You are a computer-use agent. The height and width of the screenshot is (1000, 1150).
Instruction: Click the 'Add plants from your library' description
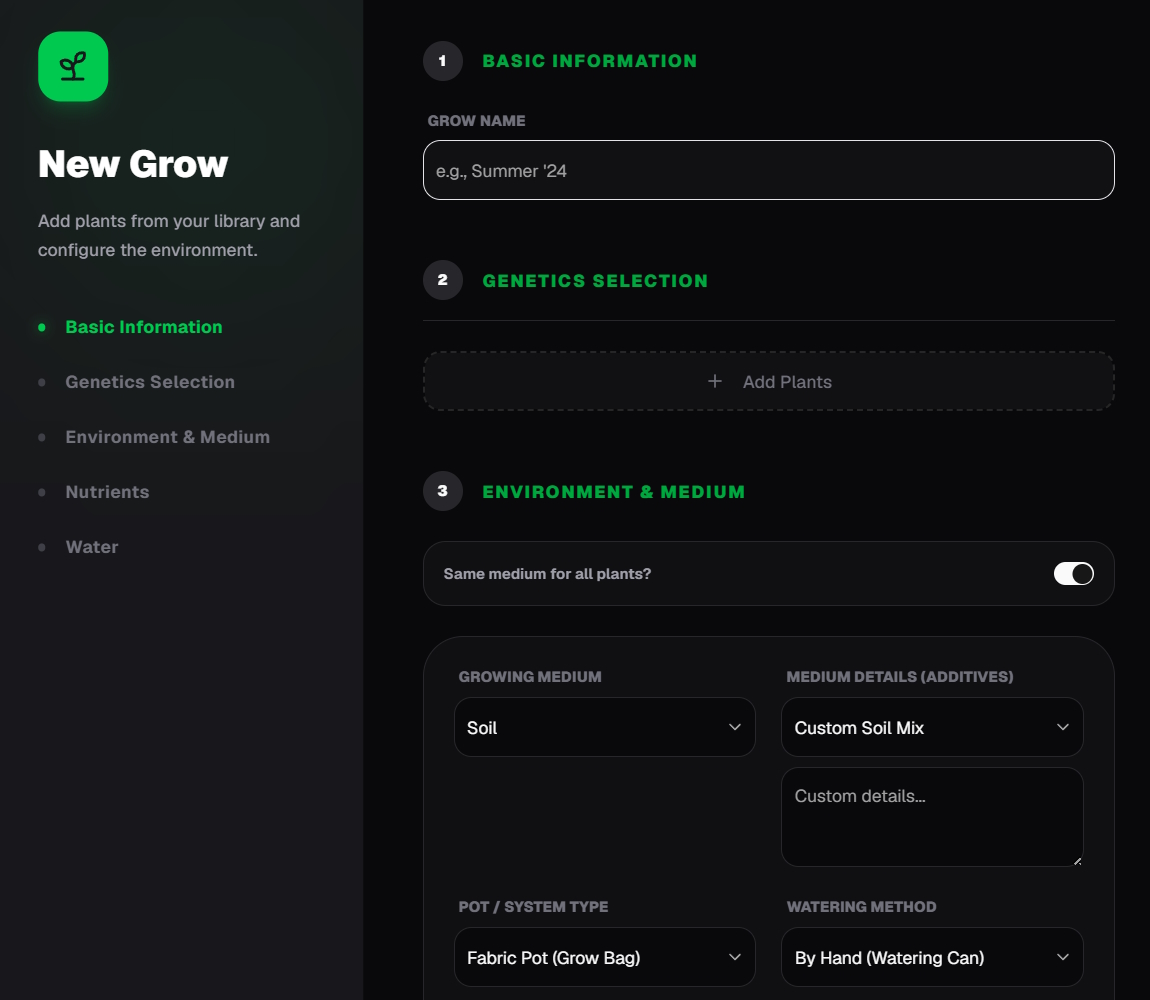click(169, 236)
